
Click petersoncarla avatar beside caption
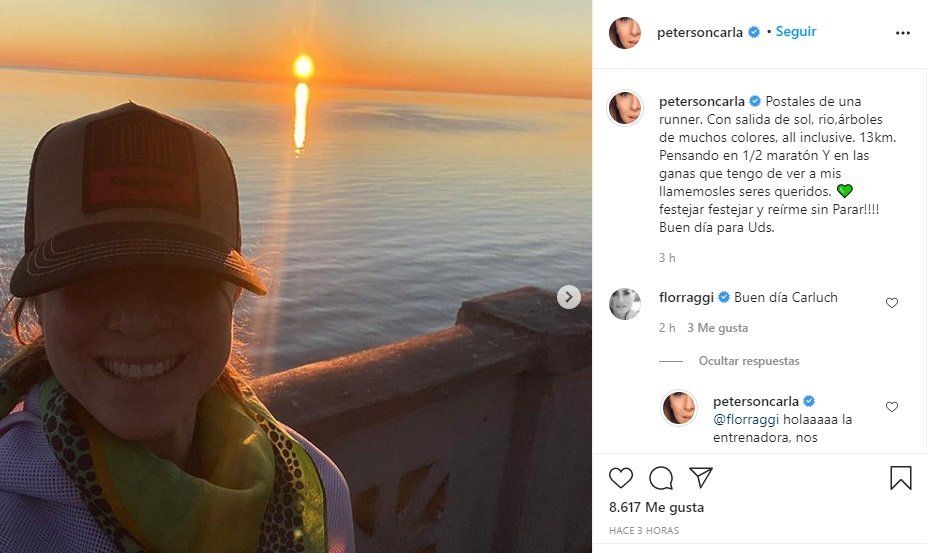tap(625, 108)
